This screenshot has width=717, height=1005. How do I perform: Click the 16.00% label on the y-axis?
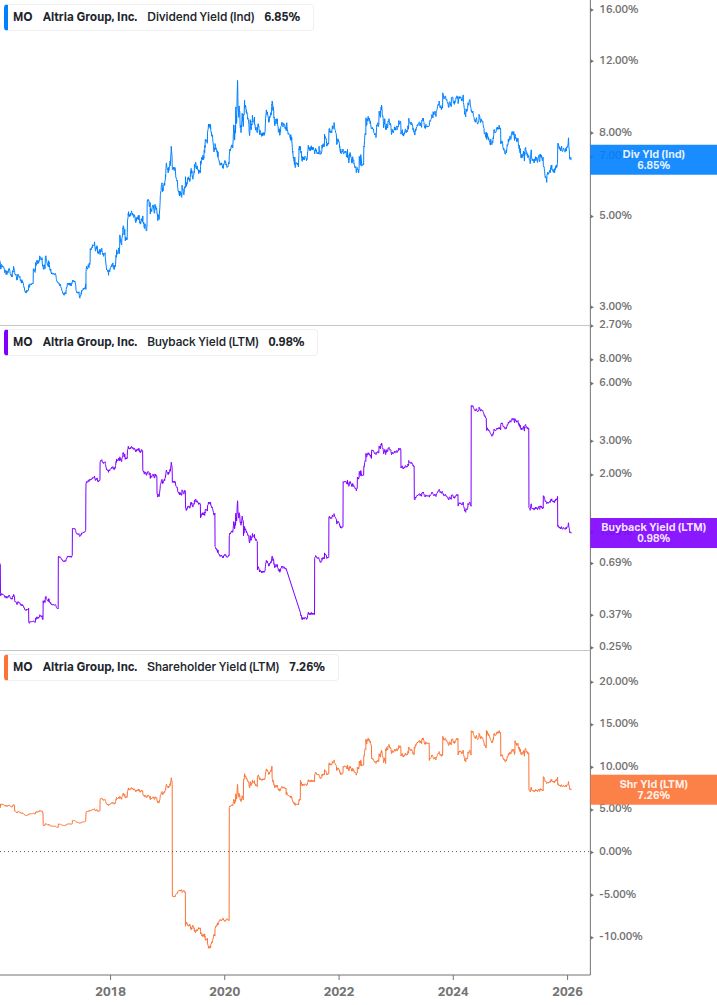pyautogui.click(x=618, y=10)
